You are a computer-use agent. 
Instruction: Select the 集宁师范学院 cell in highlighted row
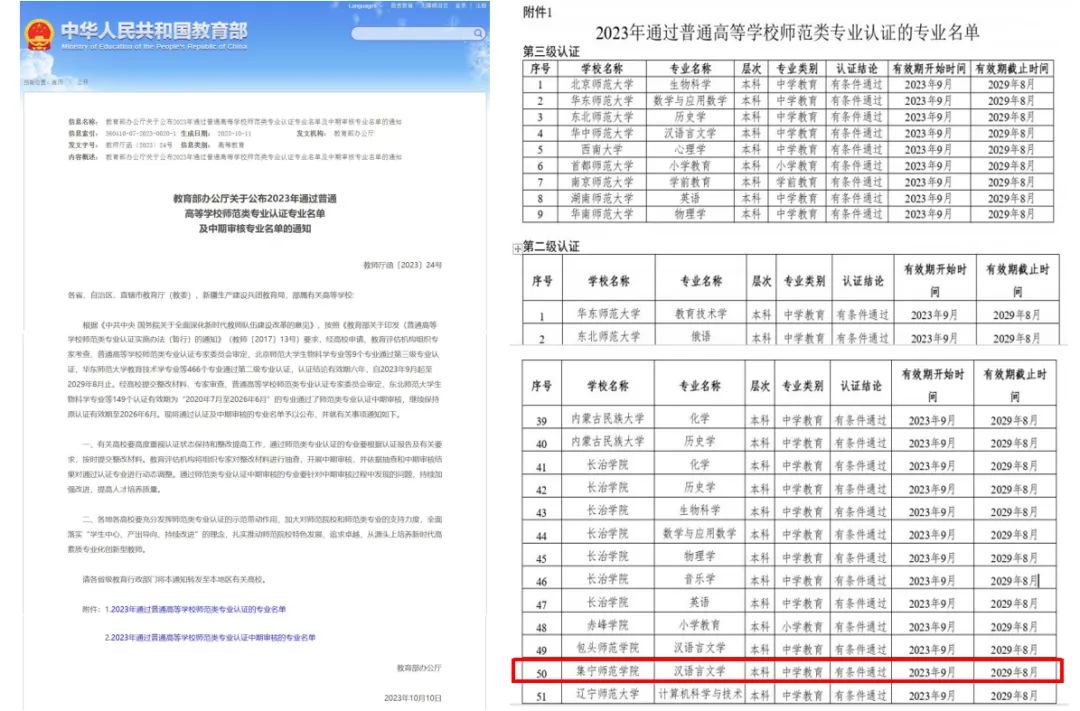607,671
